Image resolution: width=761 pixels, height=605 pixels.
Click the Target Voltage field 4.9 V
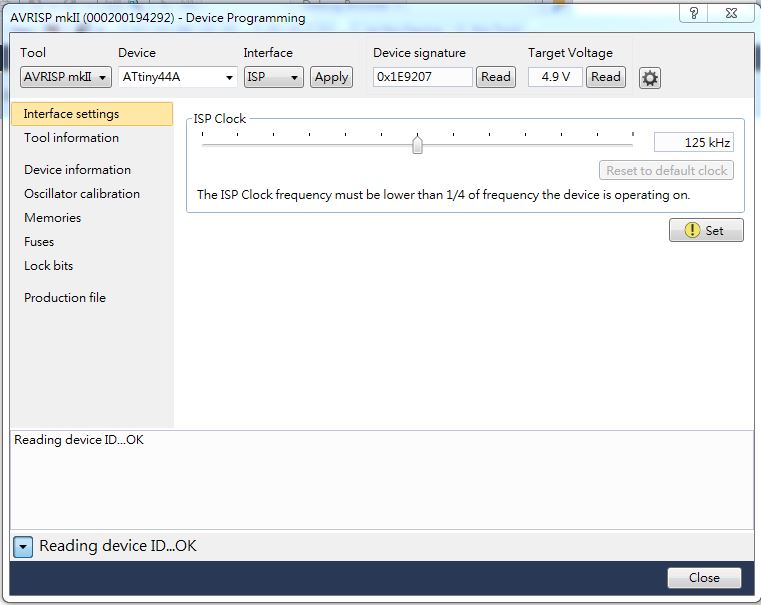(x=555, y=77)
